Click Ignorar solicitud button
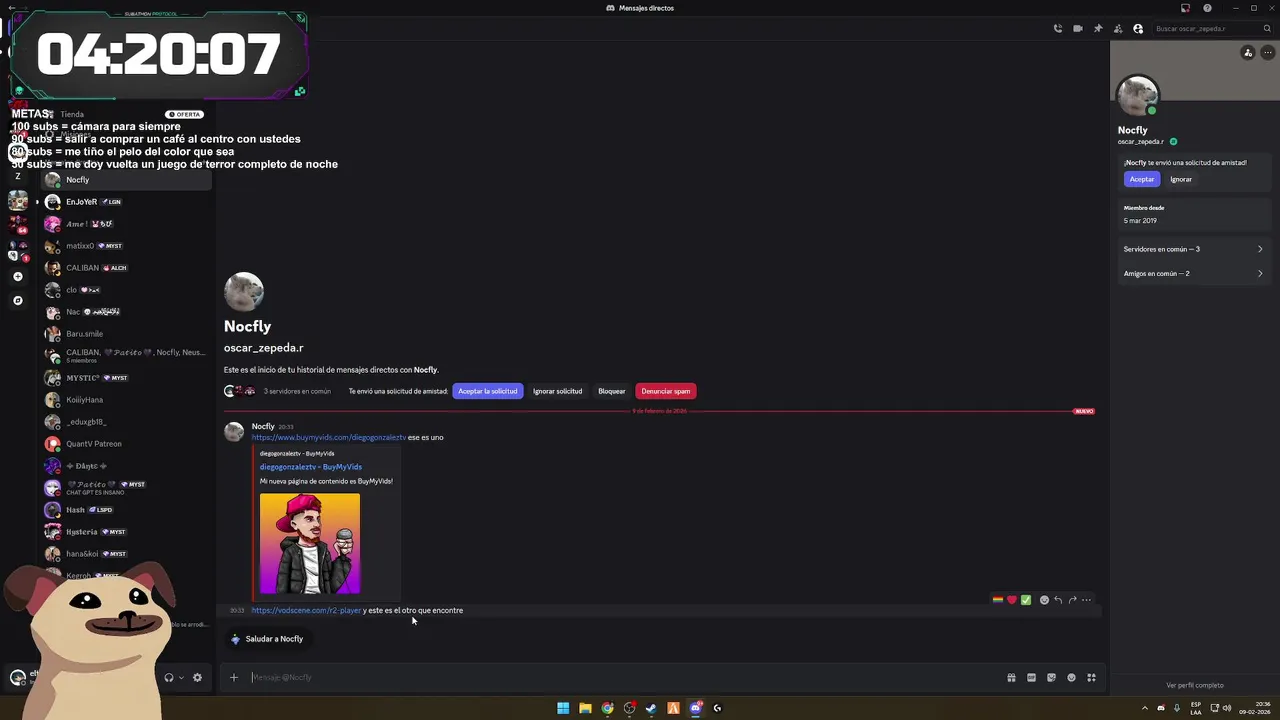This screenshot has width=1280, height=720. tap(557, 391)
